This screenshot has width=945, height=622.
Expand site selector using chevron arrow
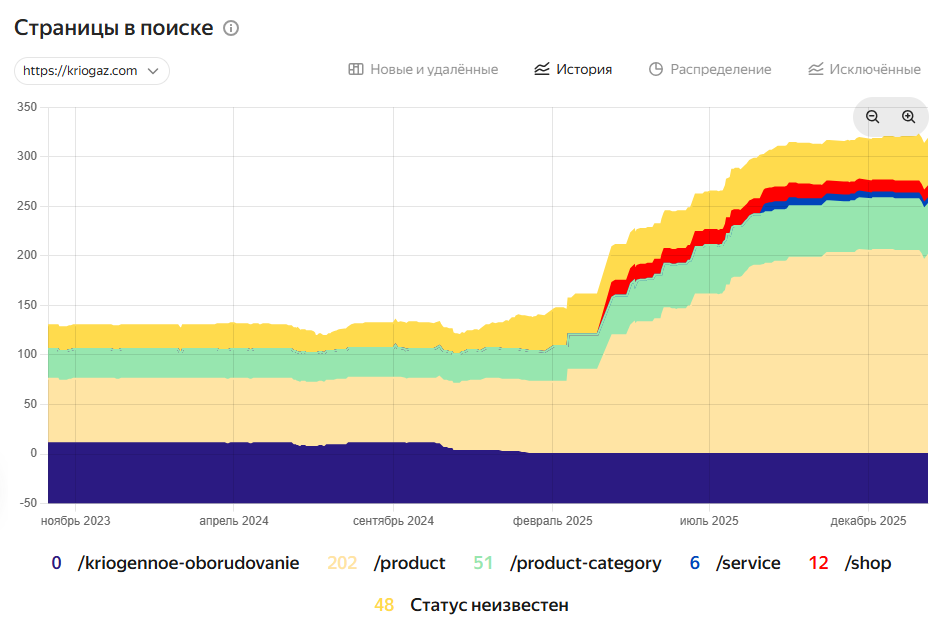[153, 71]
